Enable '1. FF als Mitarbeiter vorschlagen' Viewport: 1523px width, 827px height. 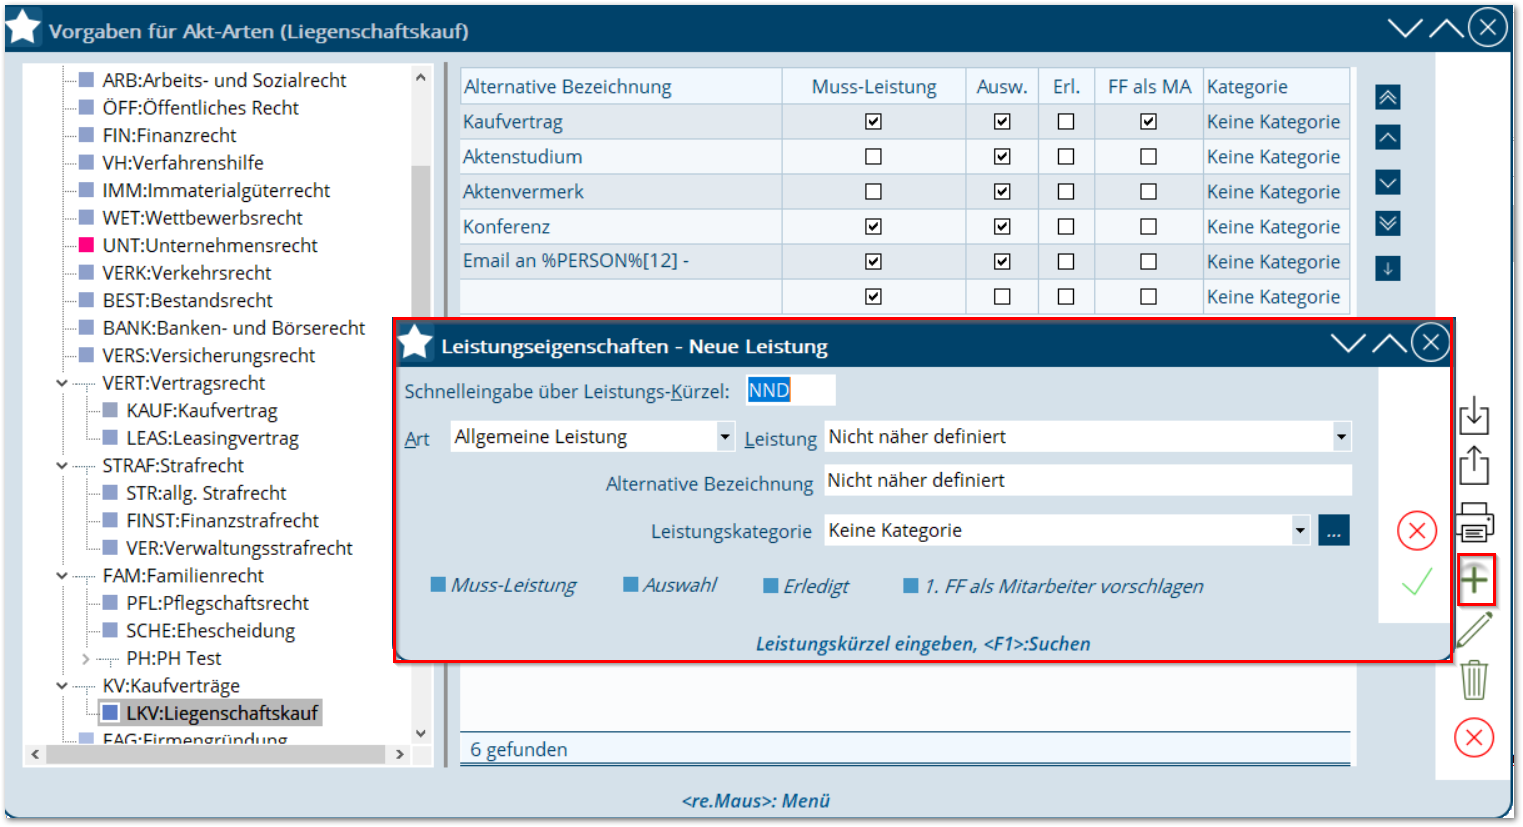[911, 585]
